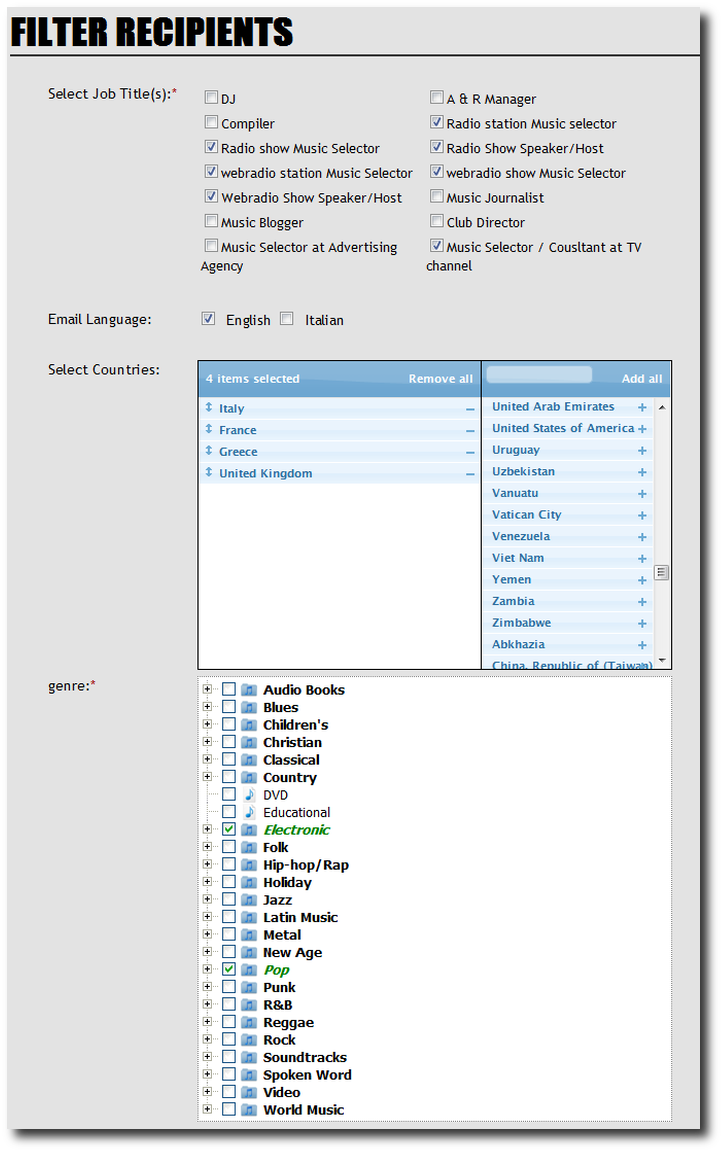Click Remove all selected countries

(x=440, y=379)
